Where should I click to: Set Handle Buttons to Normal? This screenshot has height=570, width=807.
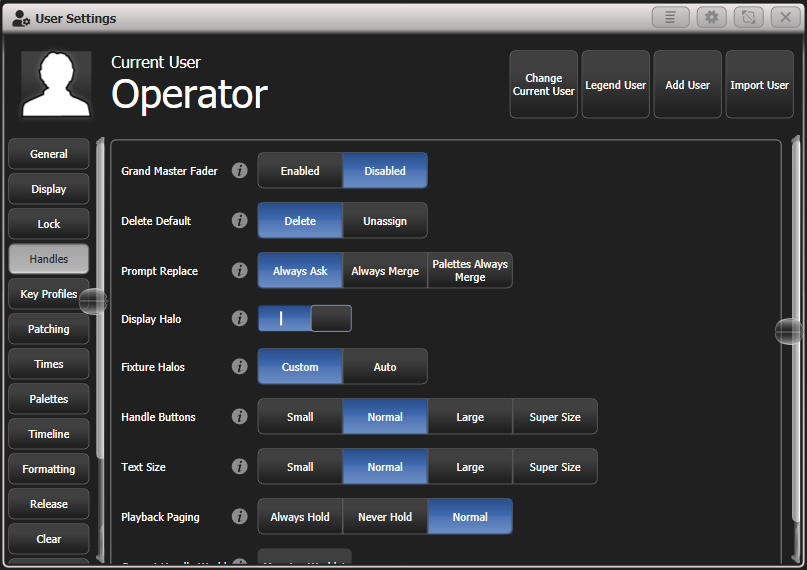tap(385, 416)
